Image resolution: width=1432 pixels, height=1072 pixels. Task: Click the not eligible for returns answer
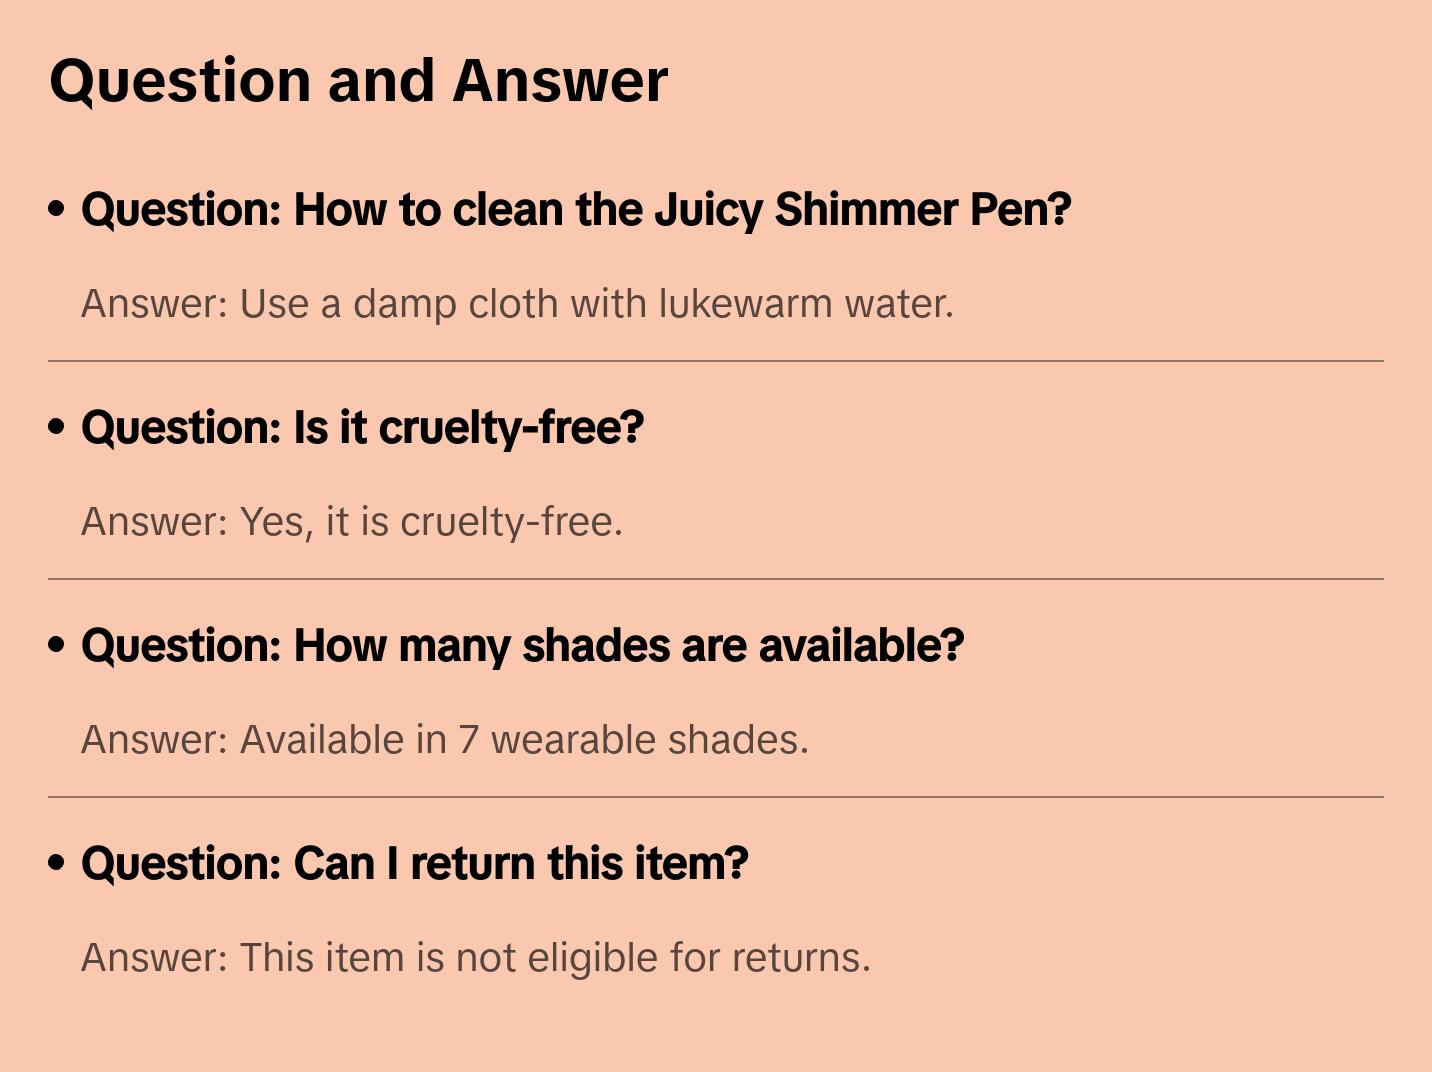point(476,958)
